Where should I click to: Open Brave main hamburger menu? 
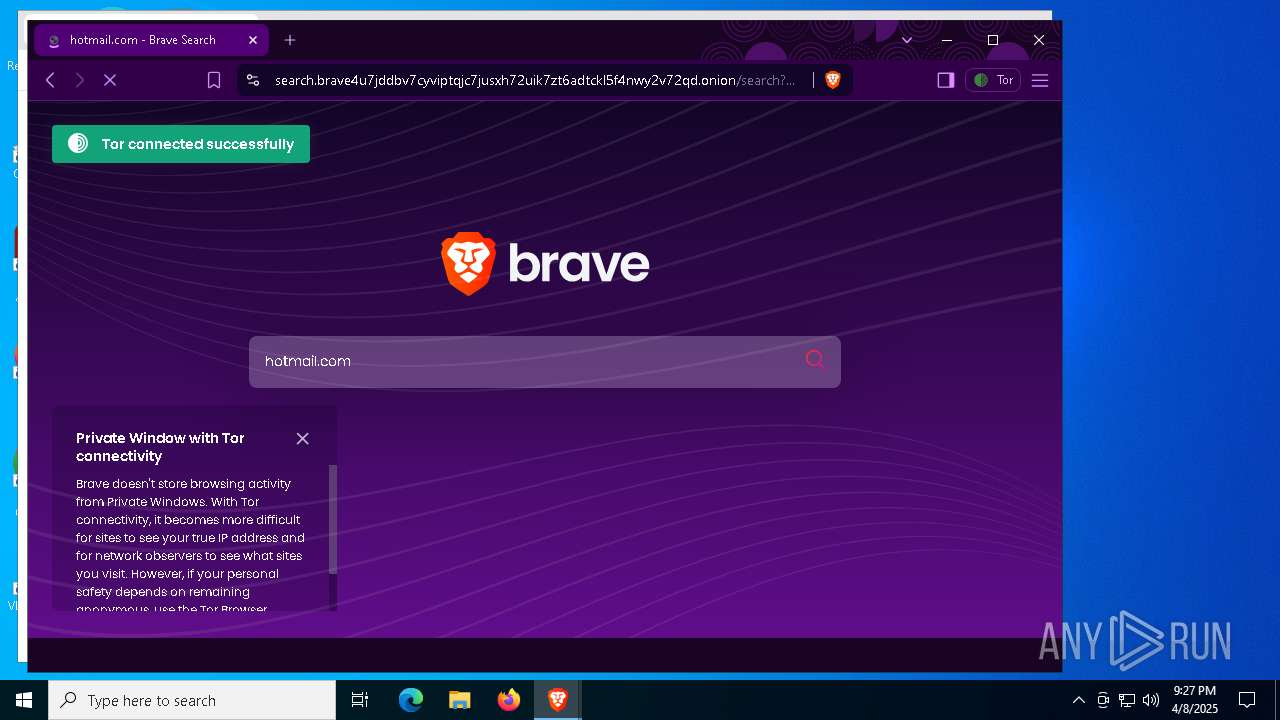tap(1040, 80)
